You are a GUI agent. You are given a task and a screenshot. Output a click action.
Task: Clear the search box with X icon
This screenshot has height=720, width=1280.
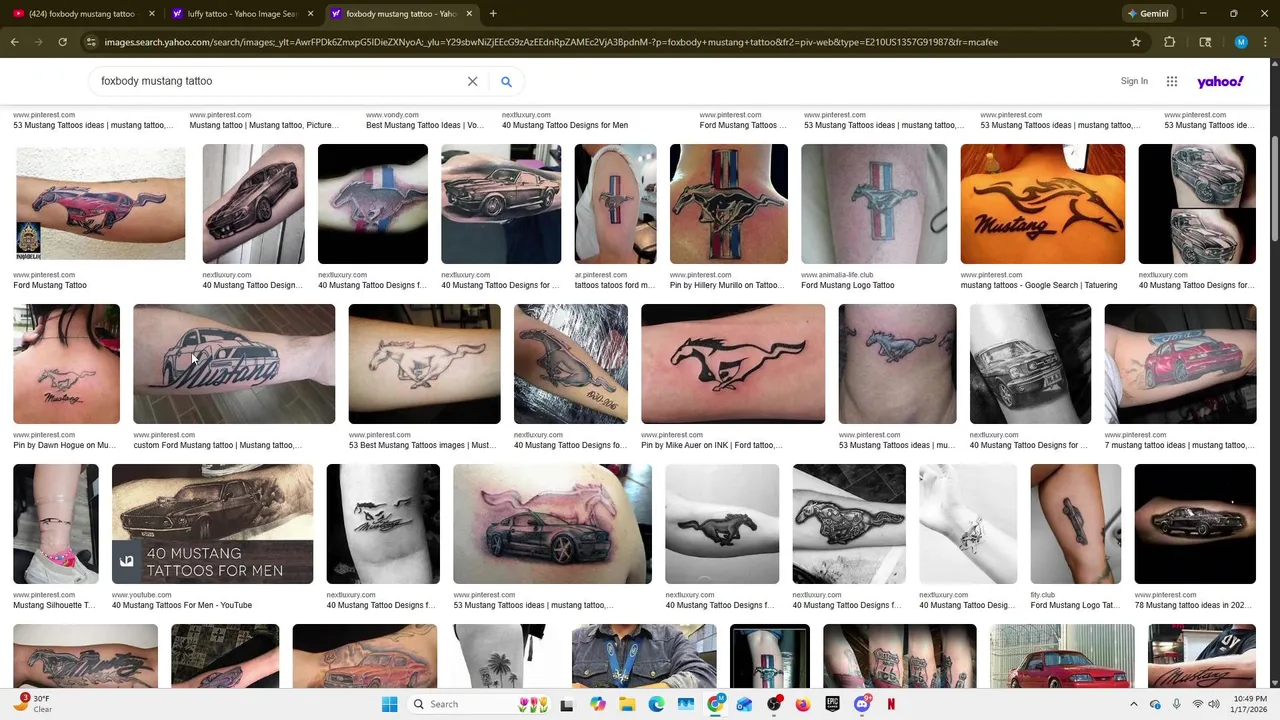(473, 82)
